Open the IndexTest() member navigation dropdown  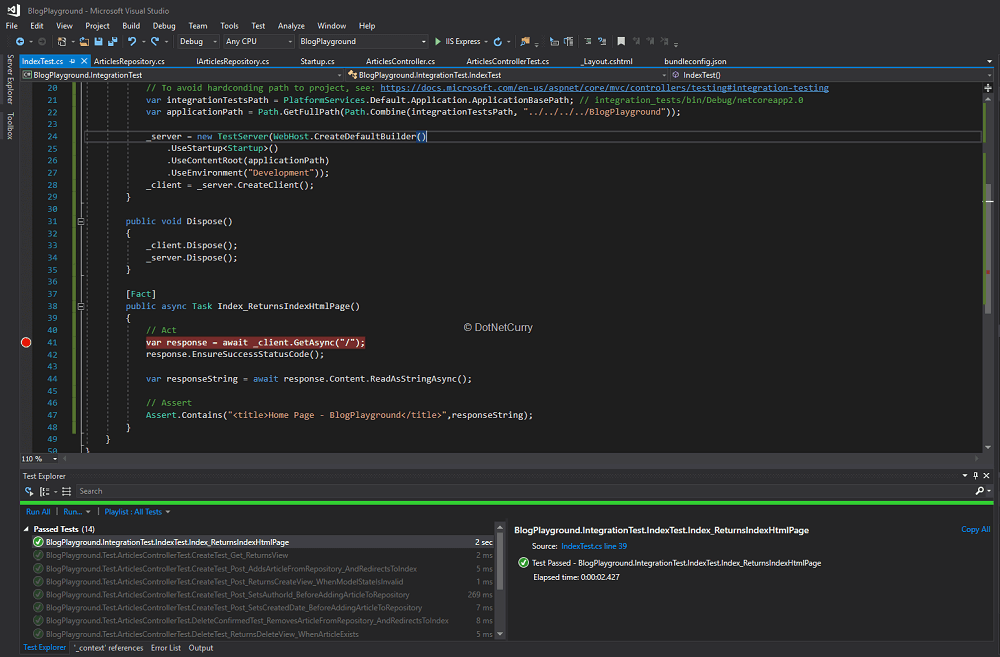(832, 75)
